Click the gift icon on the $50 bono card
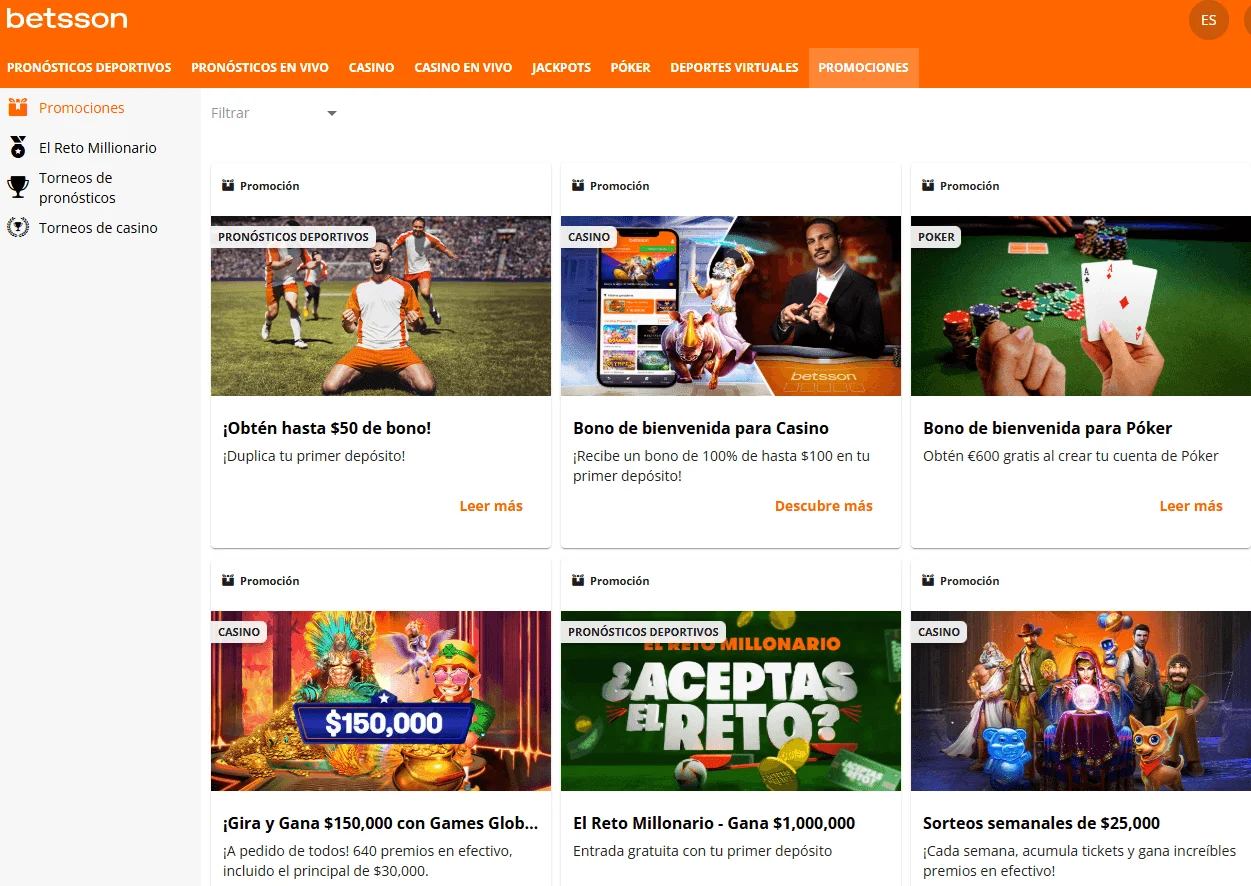Image resolution: width=1251 pixels, height=886 pixels. click(x=228, y=185)
